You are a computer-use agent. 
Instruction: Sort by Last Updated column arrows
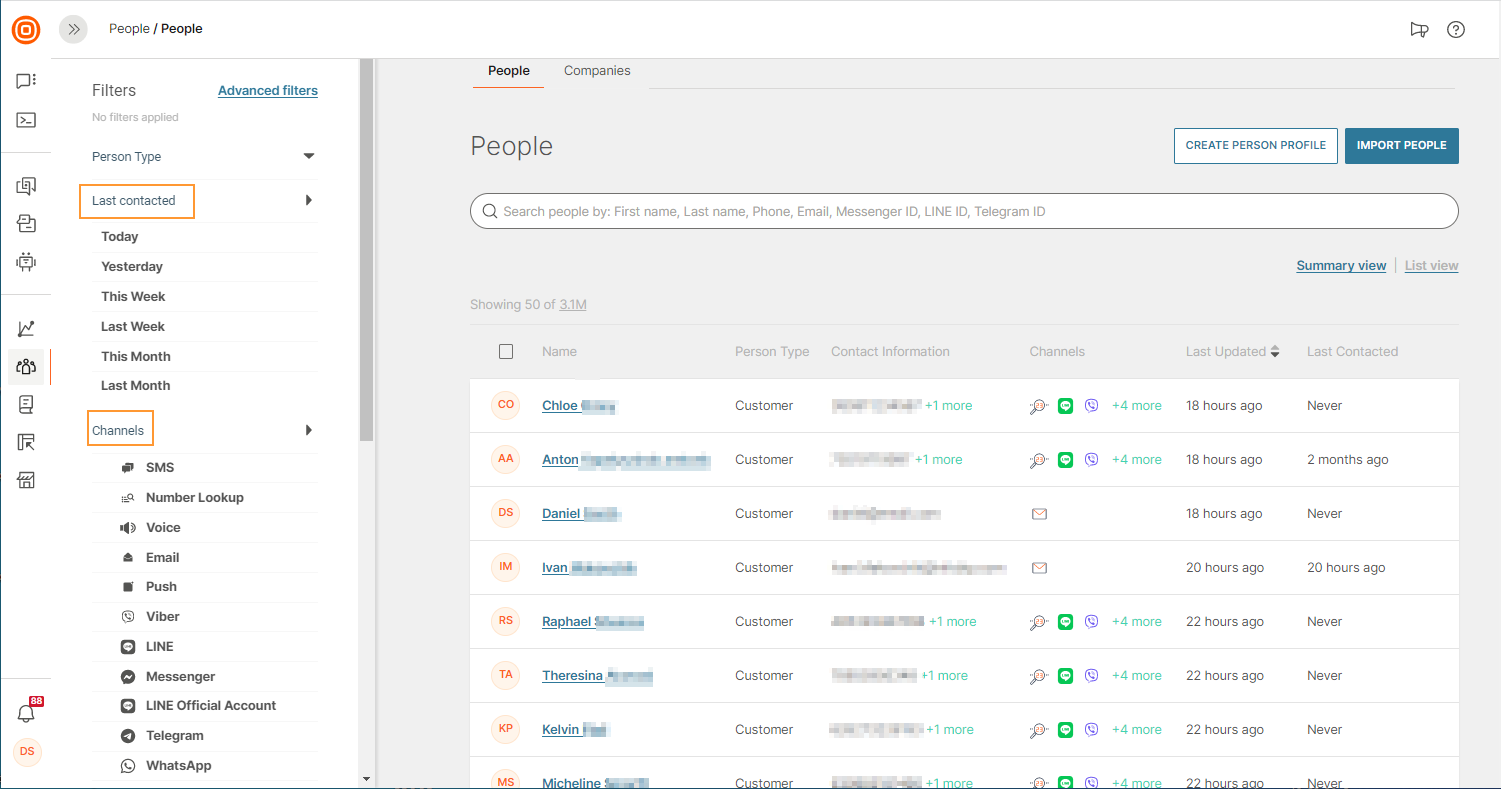click(1275, 352)
